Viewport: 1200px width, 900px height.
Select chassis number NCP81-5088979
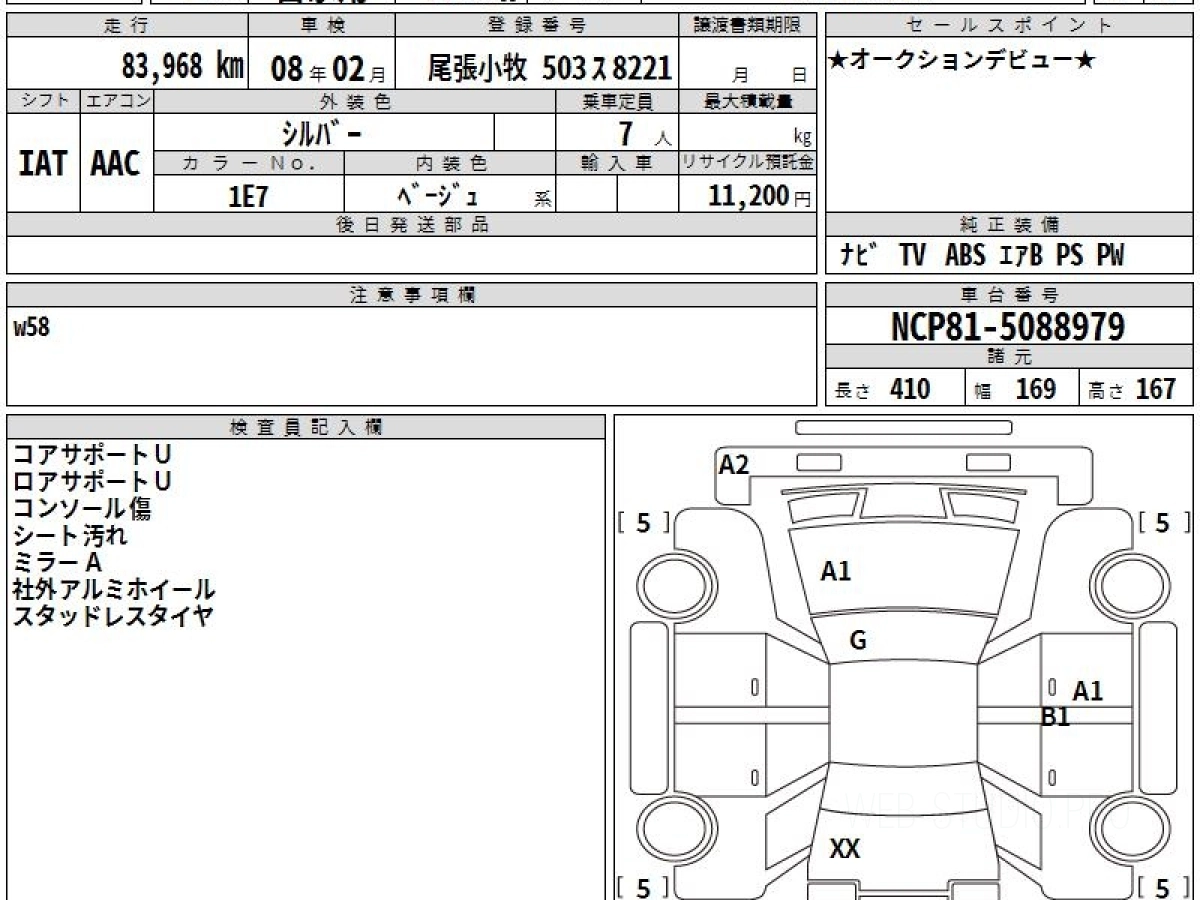click(x=1008, y=327)
